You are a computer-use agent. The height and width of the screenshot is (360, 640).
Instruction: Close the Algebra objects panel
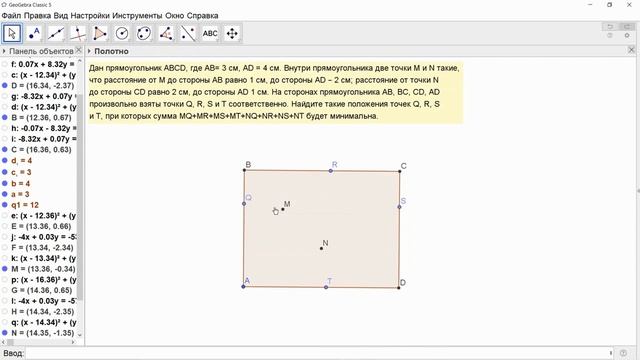point(79,50)
